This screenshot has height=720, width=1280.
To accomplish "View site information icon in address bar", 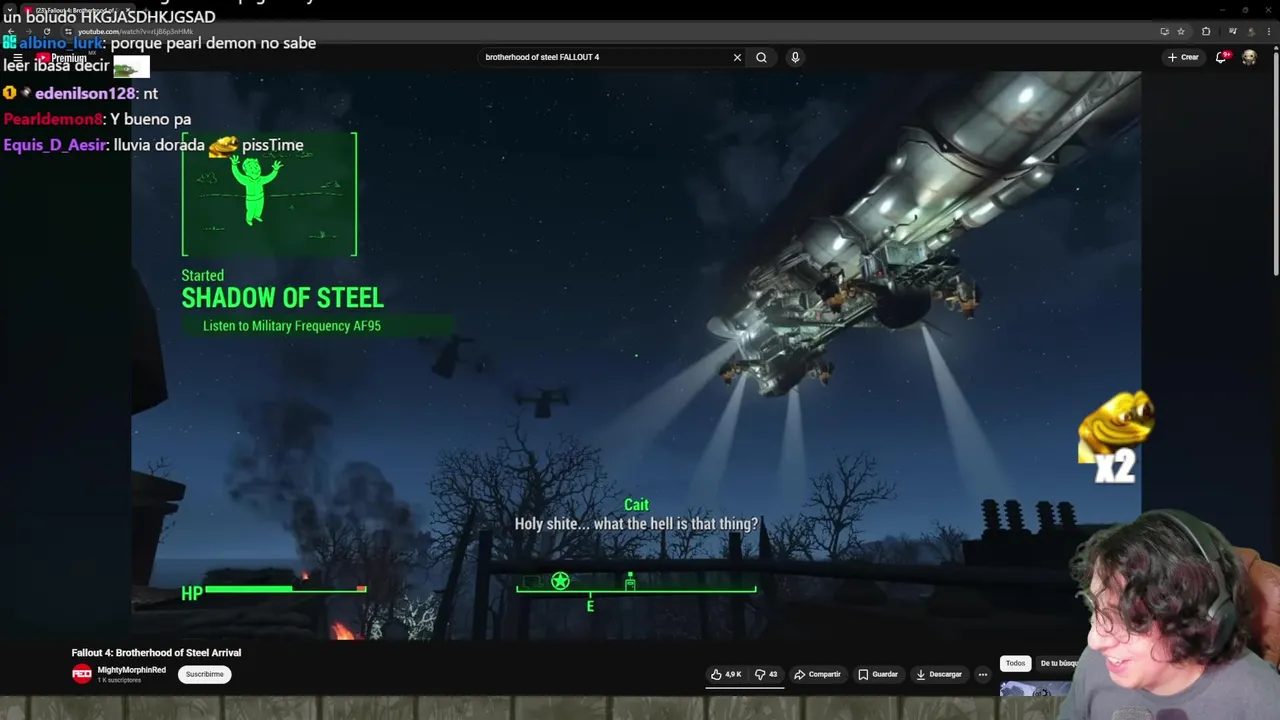I will pyautogui.click(x=68, y=31).
